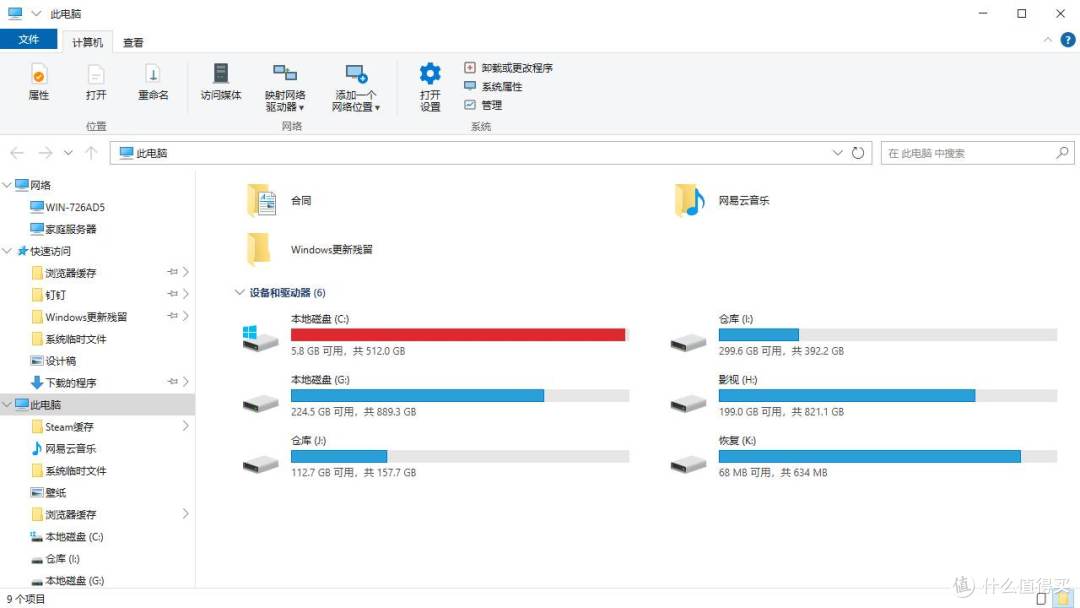
Task: Open 访问媒体 media access icon
Action: pos(220,82)
